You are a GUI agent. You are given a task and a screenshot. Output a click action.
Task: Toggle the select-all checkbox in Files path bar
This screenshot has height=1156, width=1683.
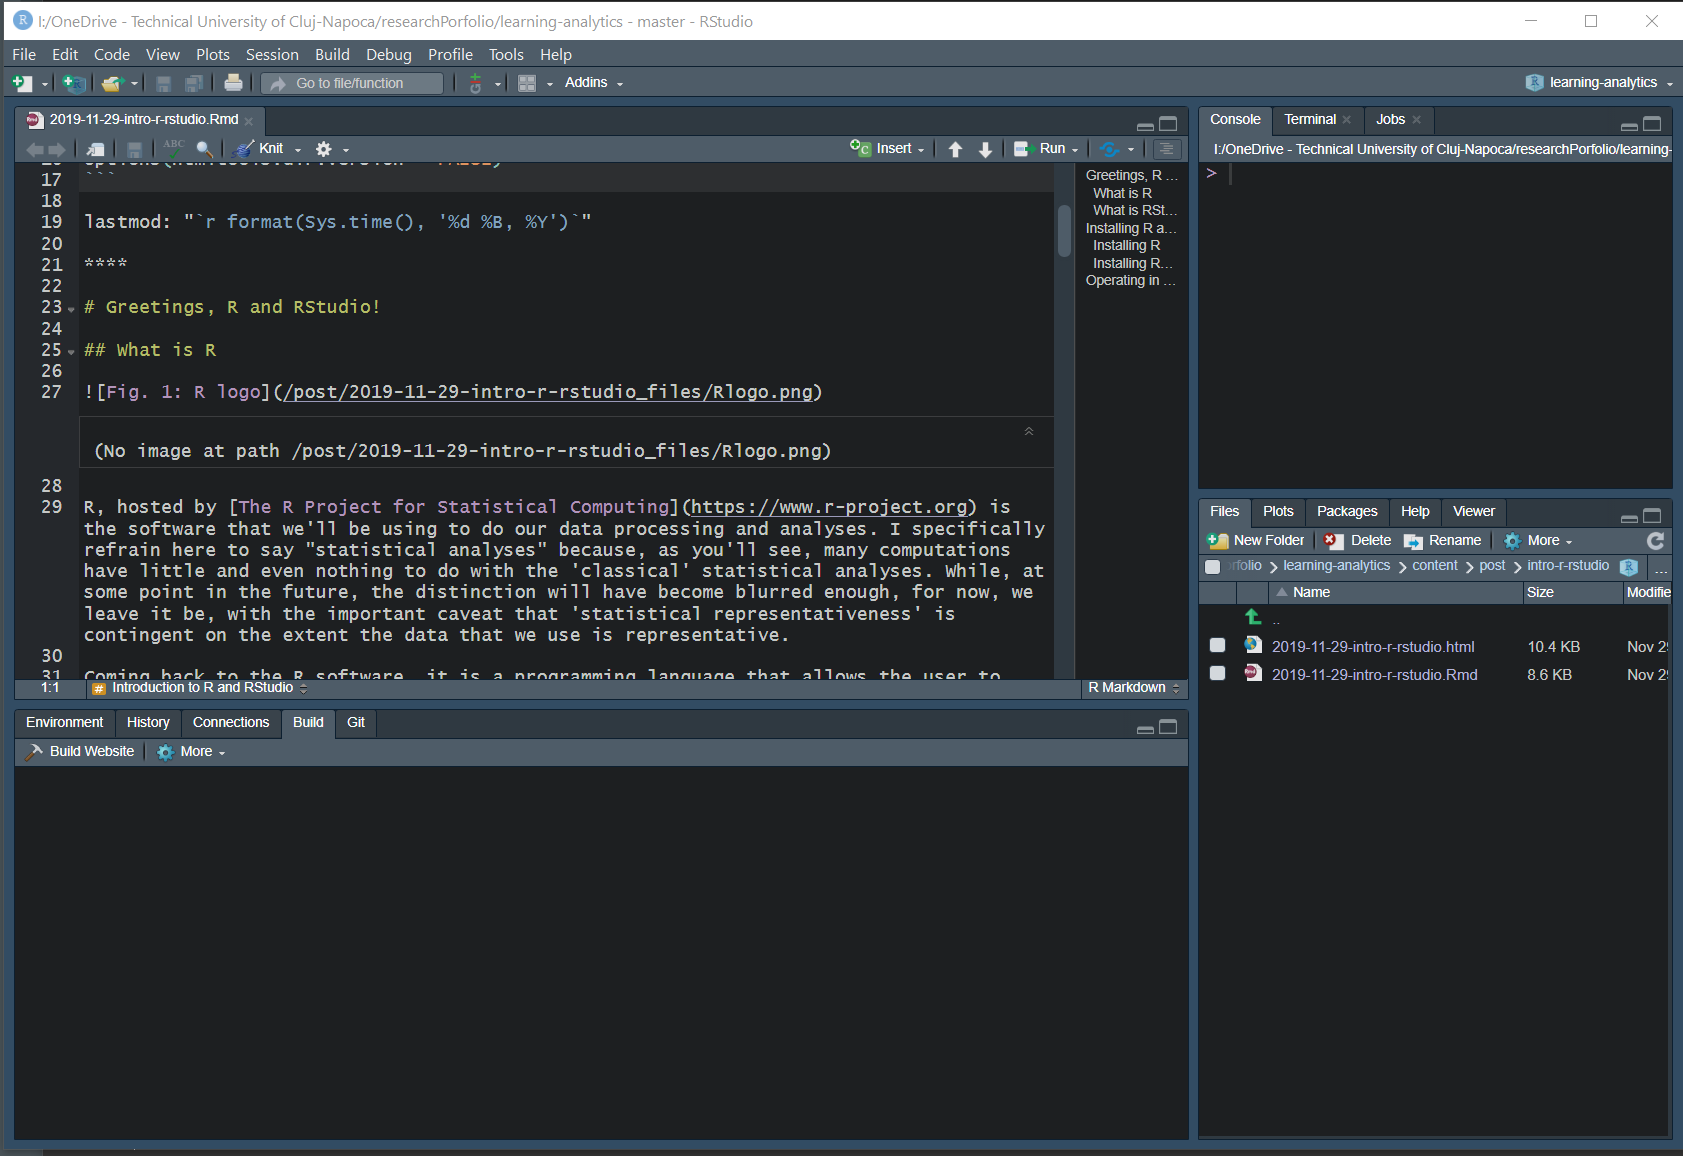point(1213,567)
